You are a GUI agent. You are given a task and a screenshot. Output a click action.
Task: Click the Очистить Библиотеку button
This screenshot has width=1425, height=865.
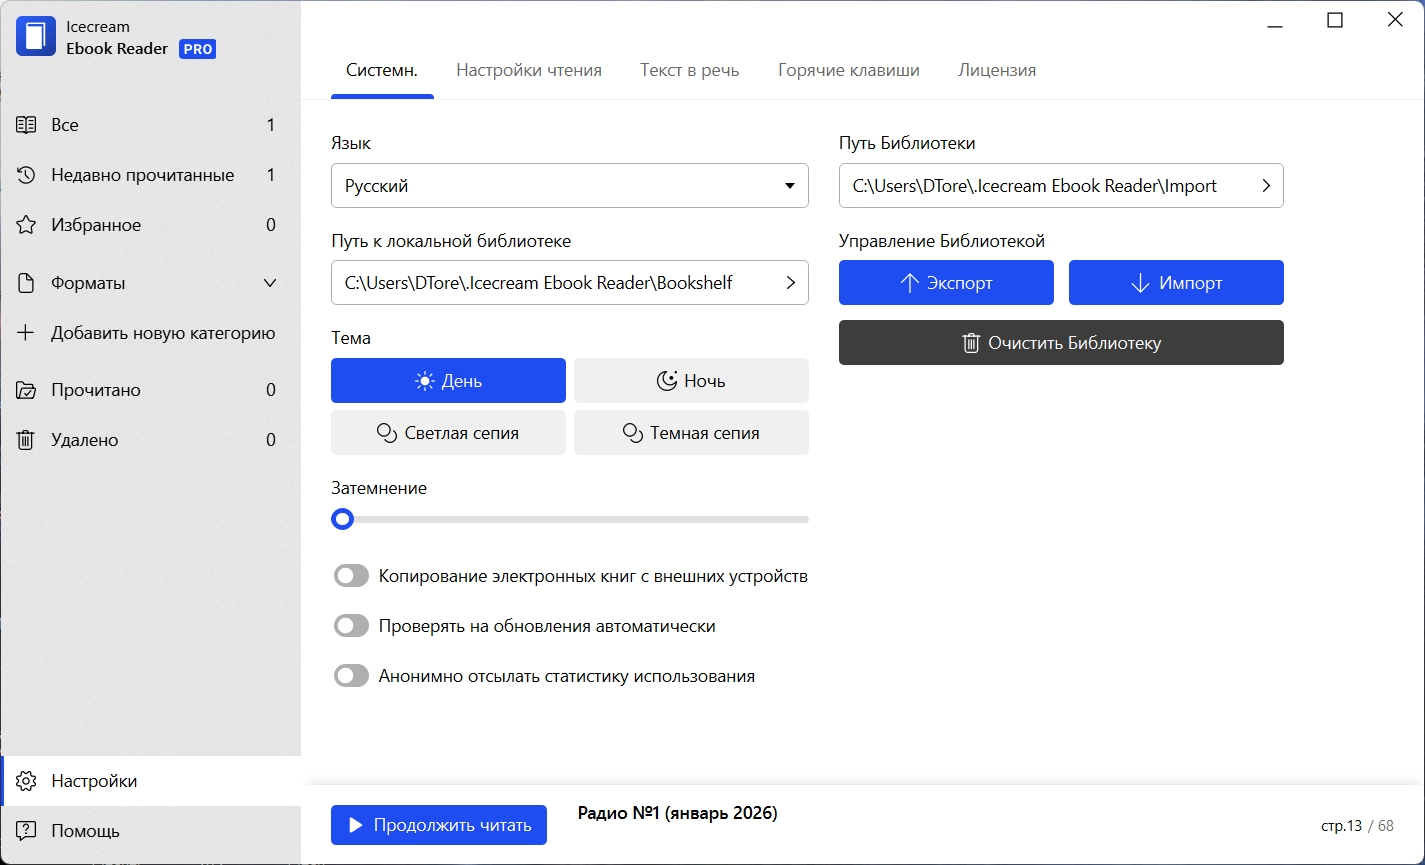(1061, 343)
